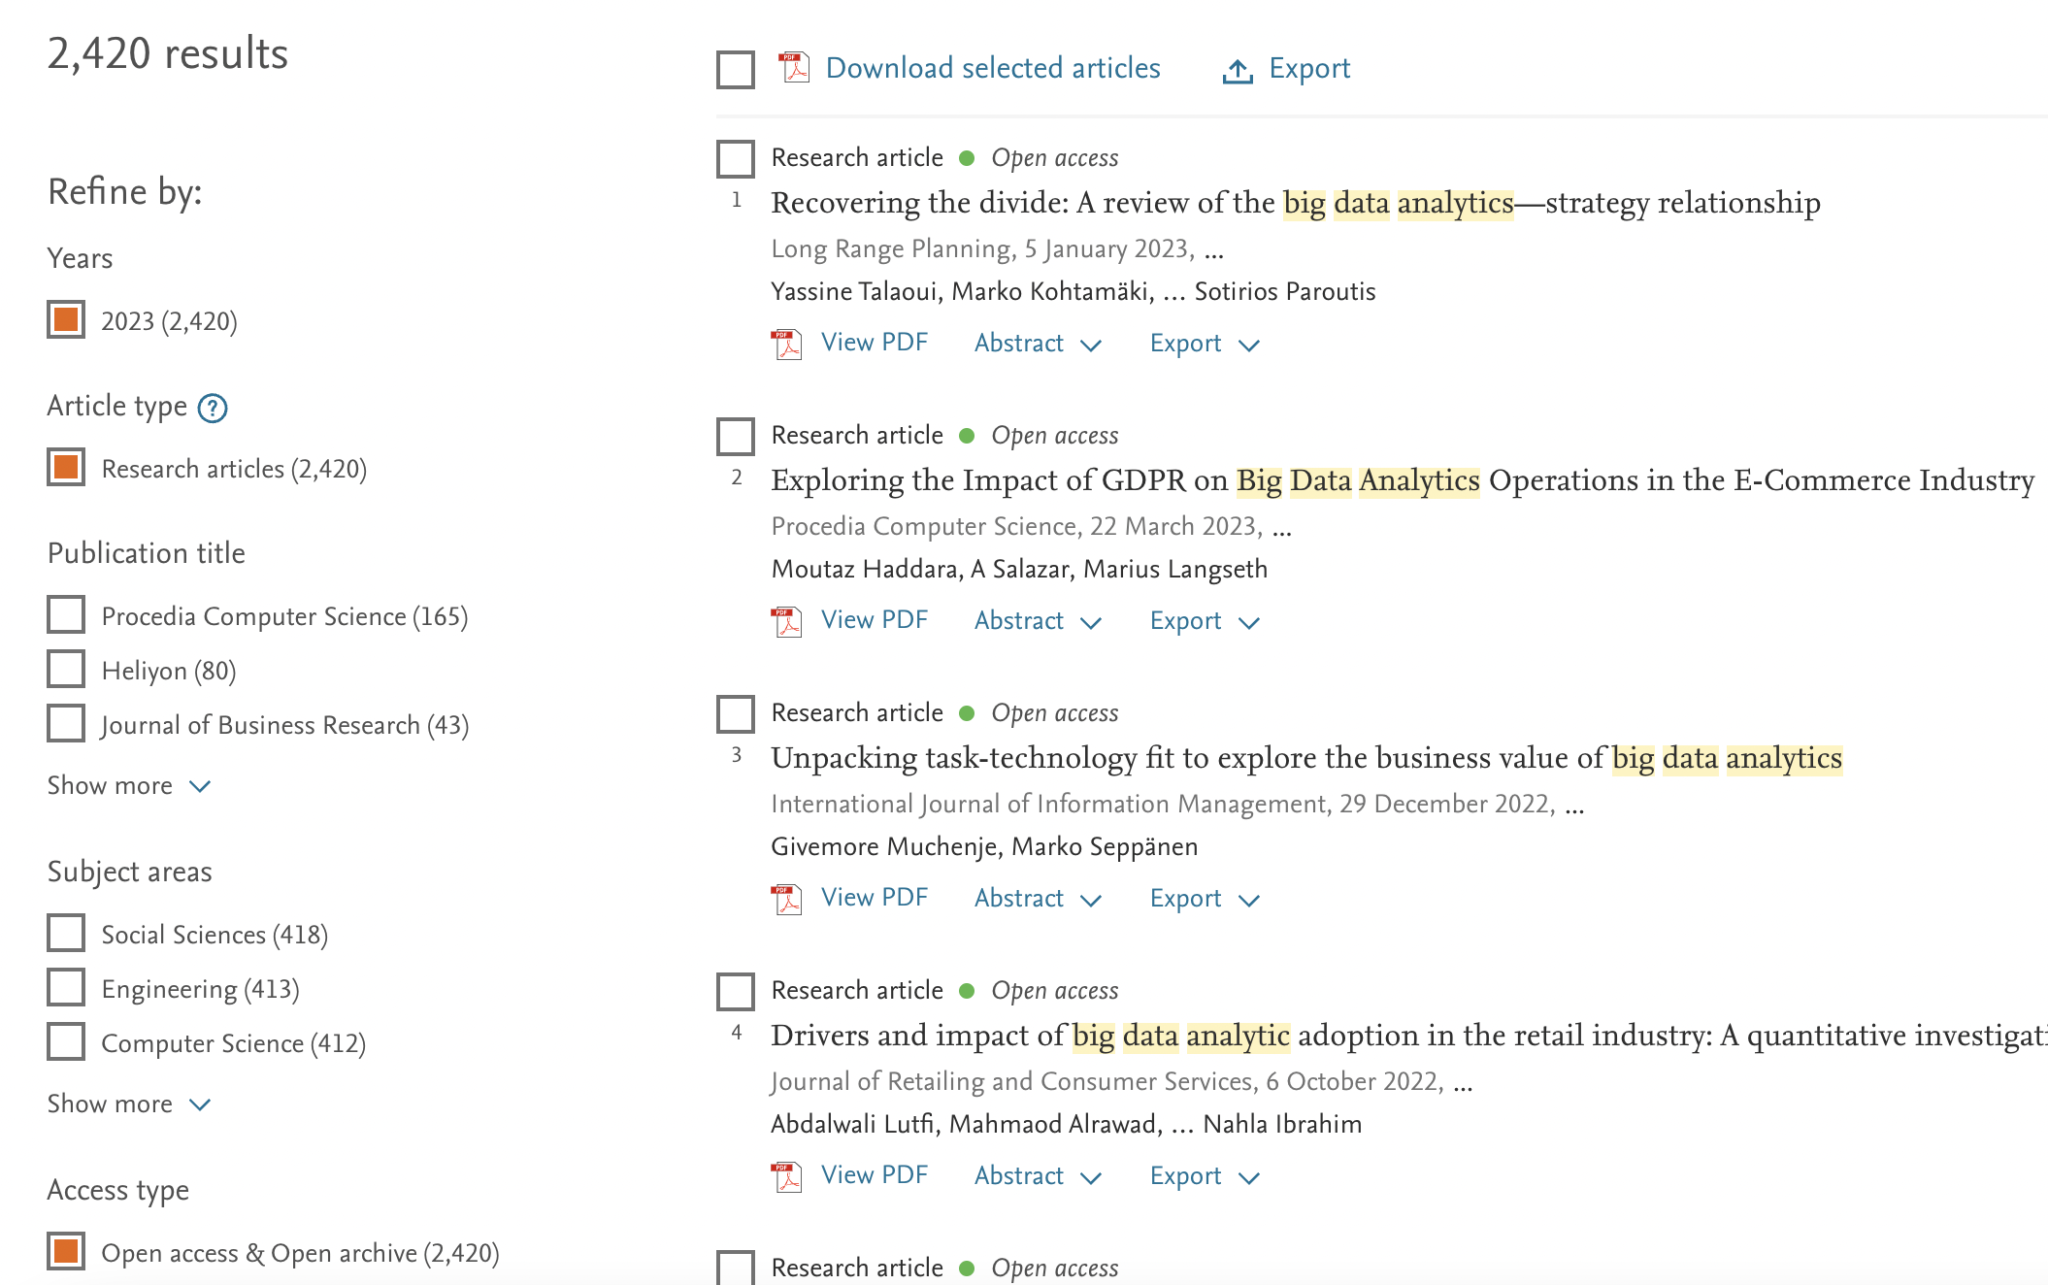Open the GDPR E-Commerce article title link

point(1400,480)
